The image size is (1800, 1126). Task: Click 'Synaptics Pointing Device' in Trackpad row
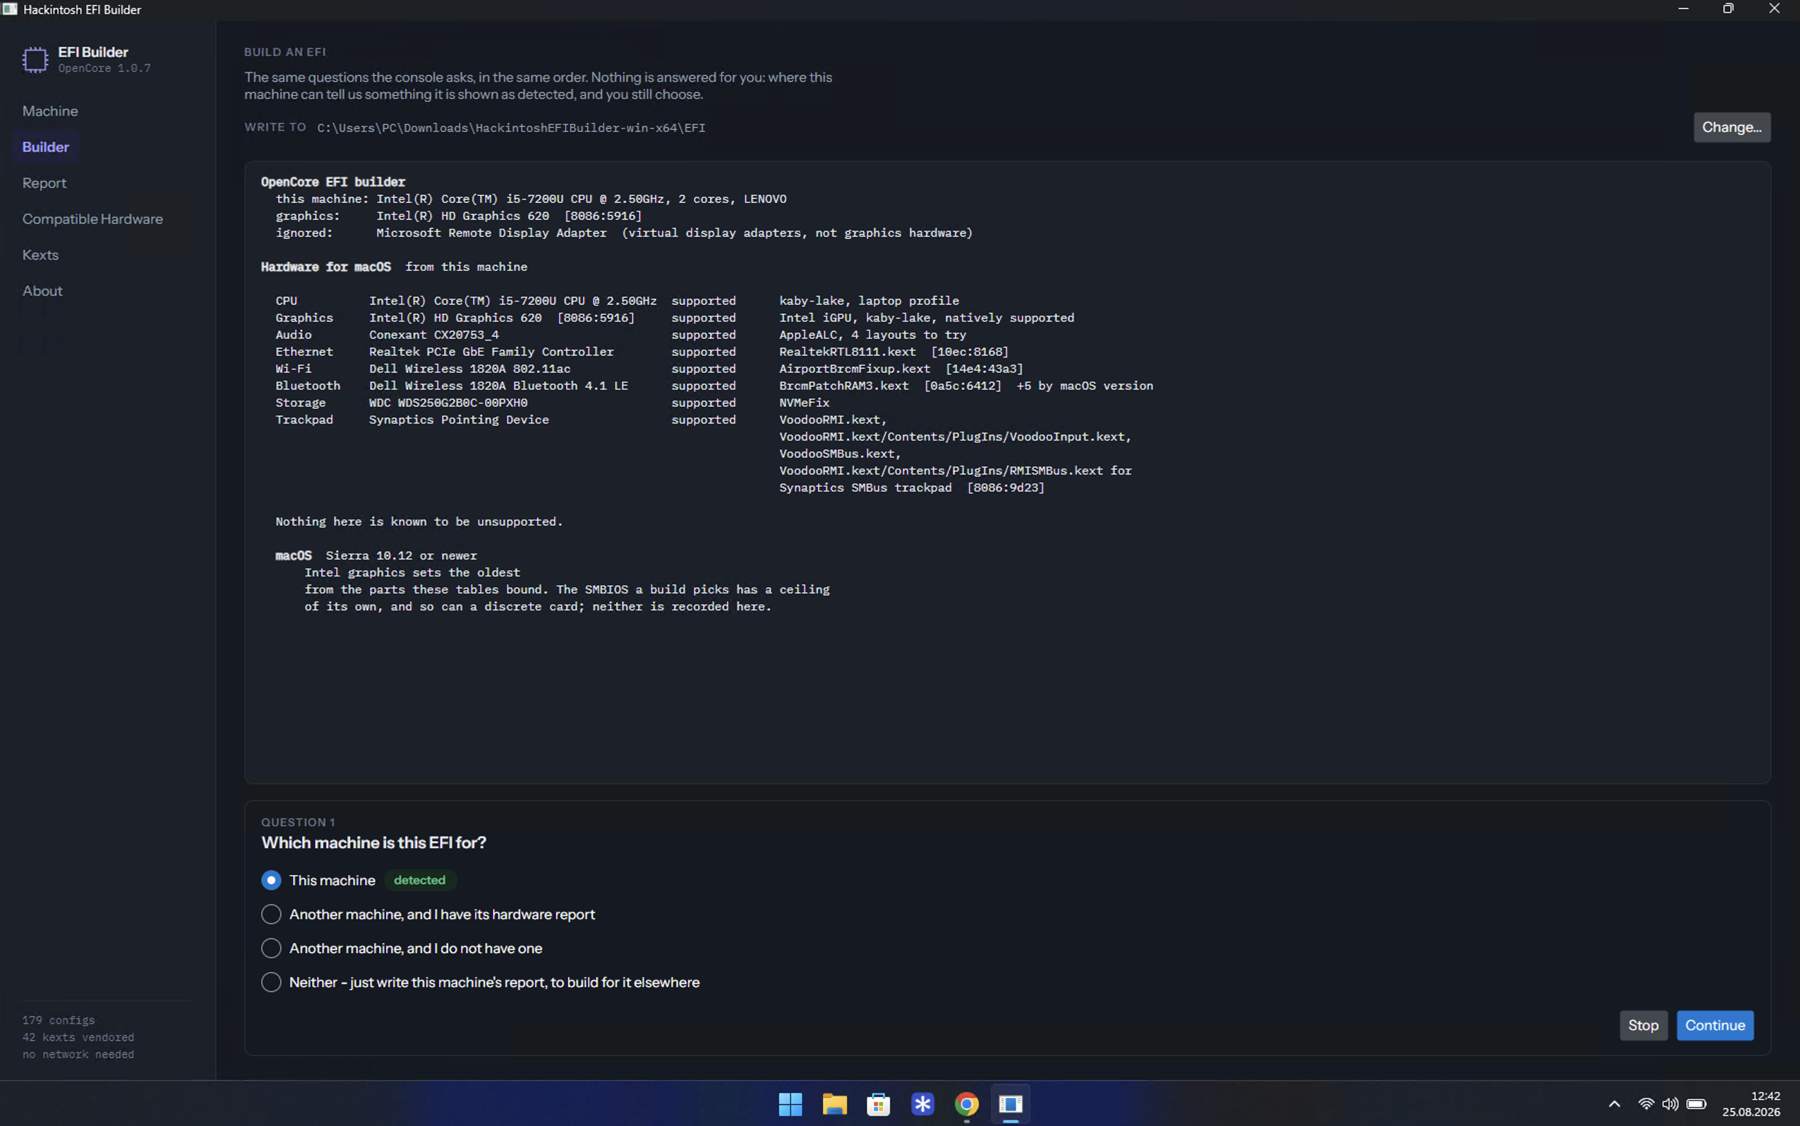[459, 420]
